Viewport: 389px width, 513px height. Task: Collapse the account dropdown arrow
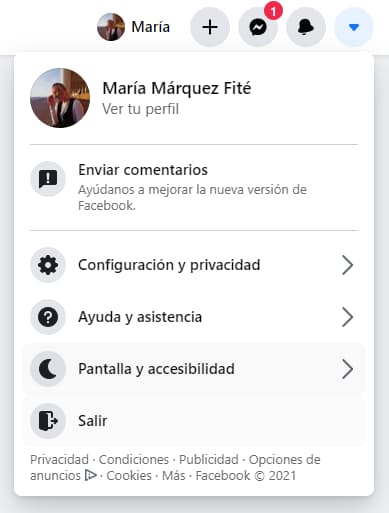(354, 27)
